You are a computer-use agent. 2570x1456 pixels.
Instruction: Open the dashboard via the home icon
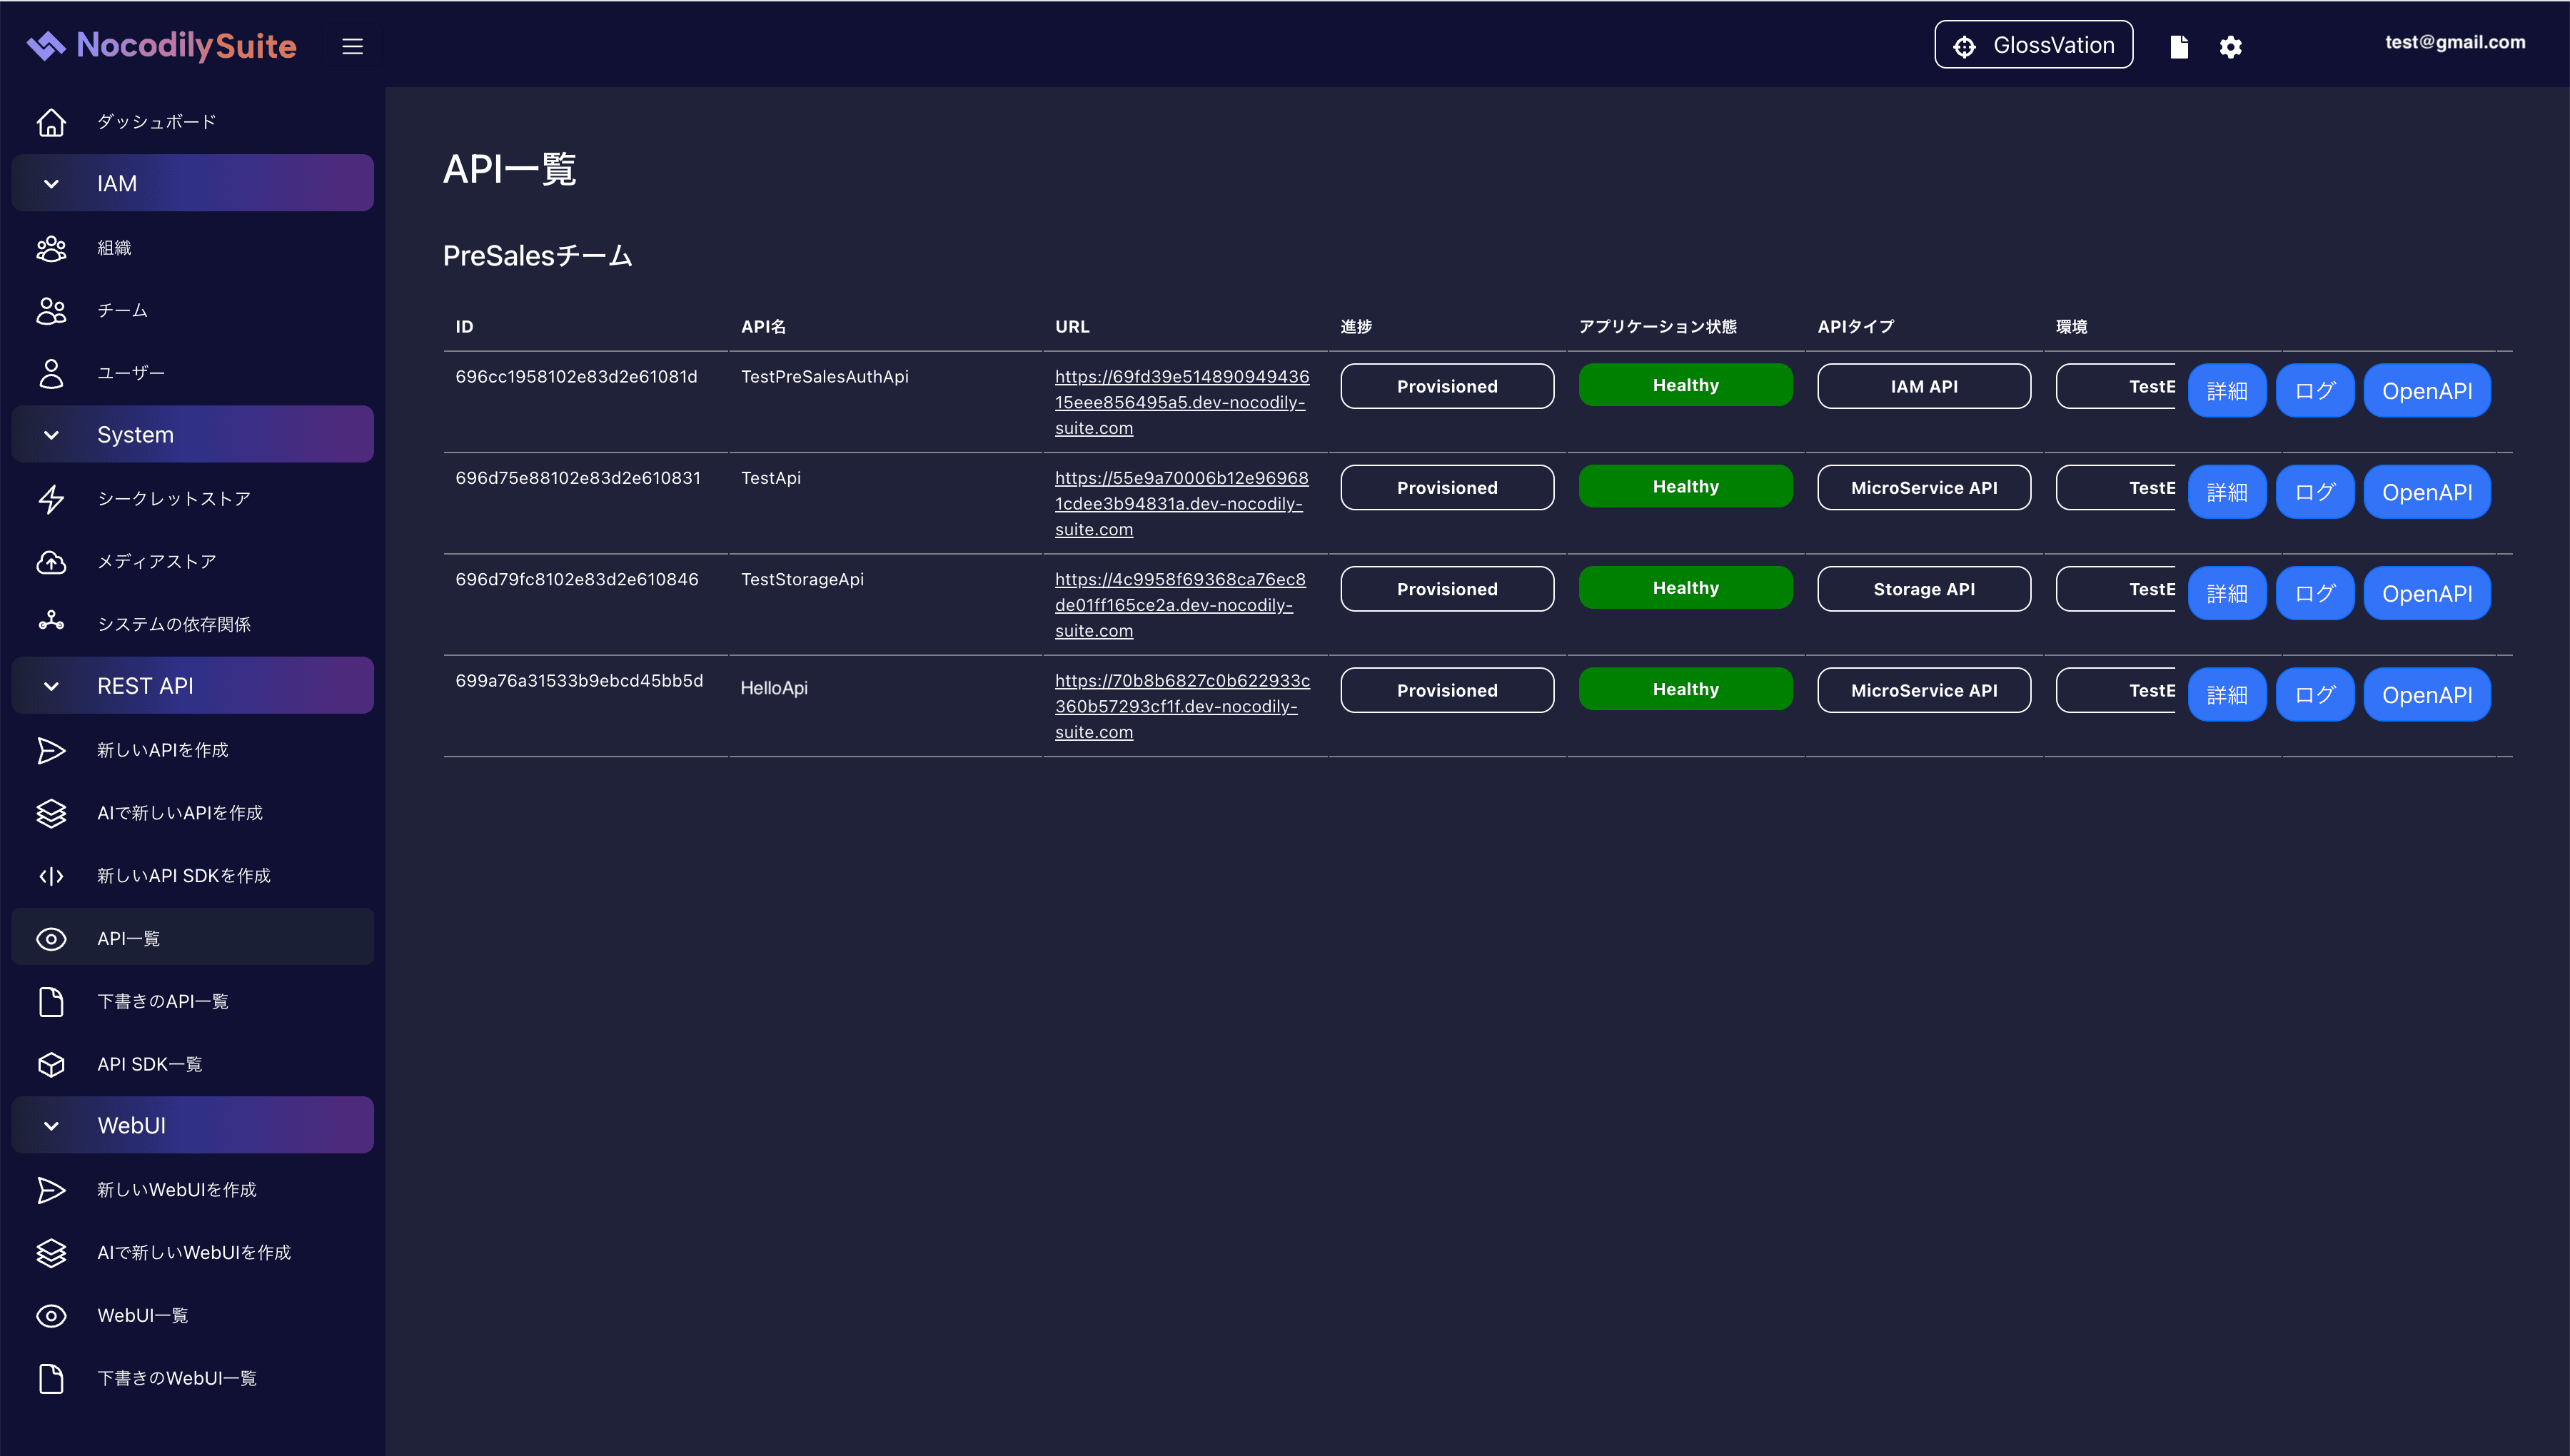pyautogui.click(x=52, y=121)
